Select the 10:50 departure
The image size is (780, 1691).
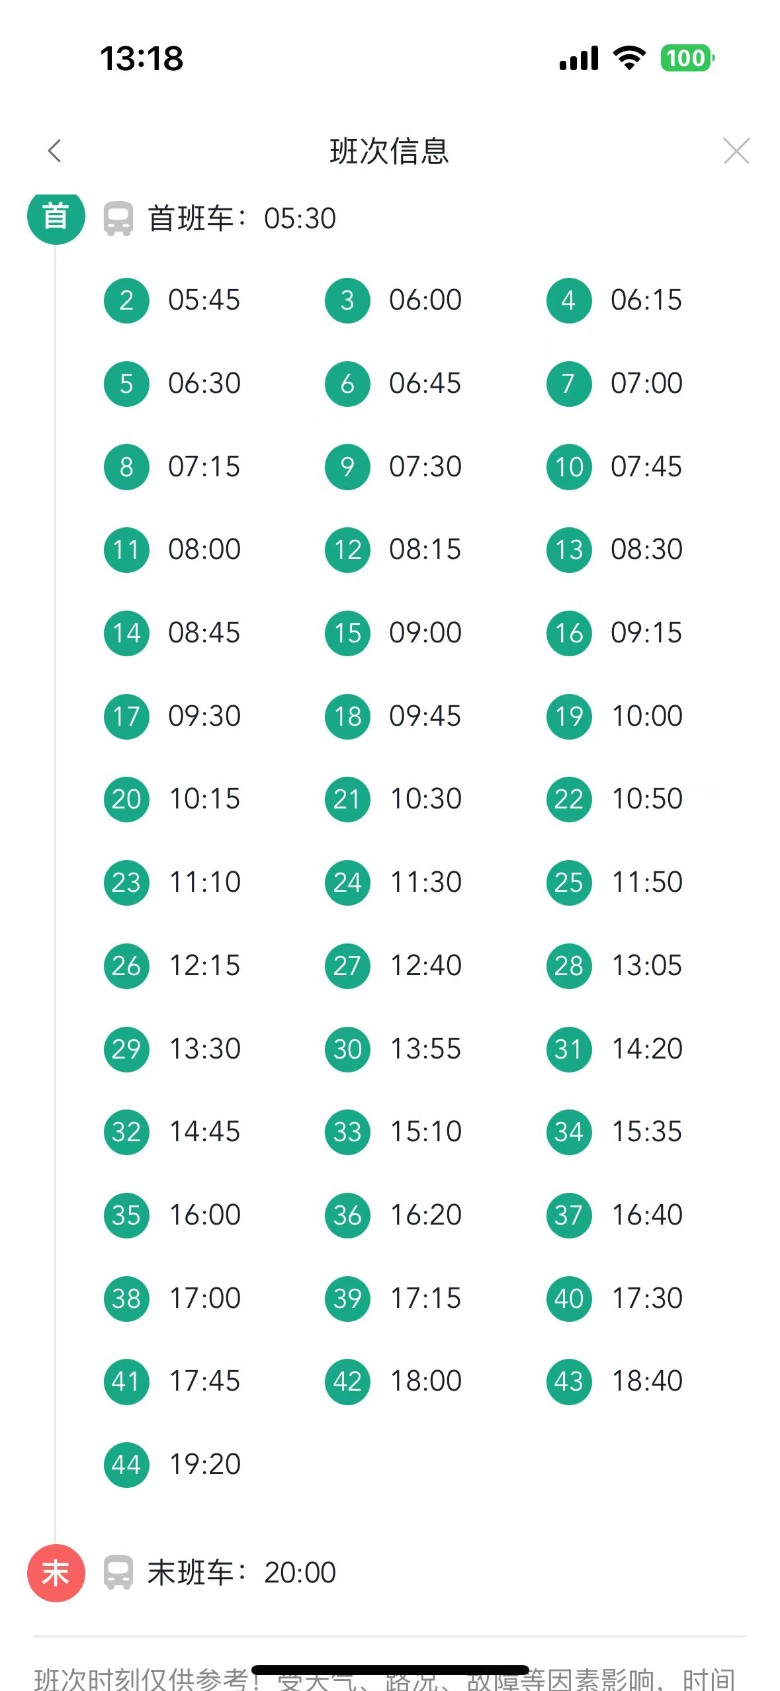tap(646, 799)
